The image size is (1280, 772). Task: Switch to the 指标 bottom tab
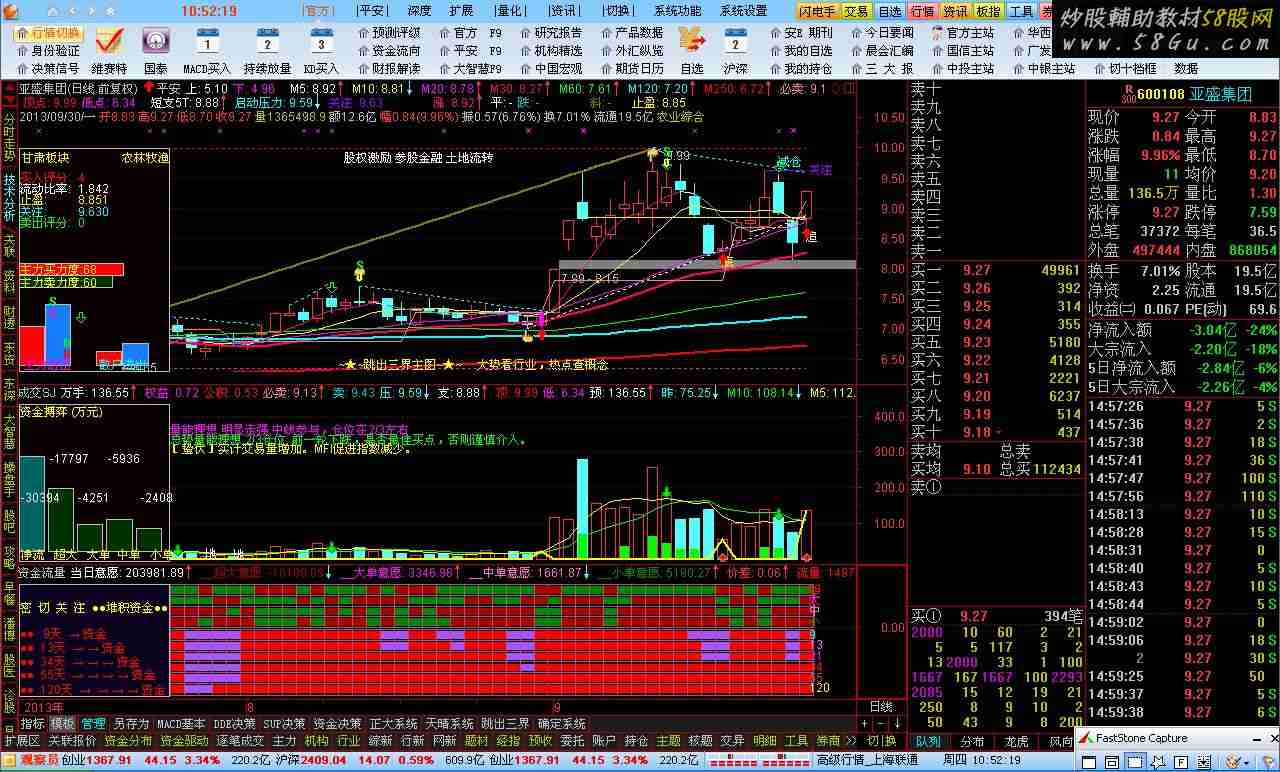coord(33,723)
